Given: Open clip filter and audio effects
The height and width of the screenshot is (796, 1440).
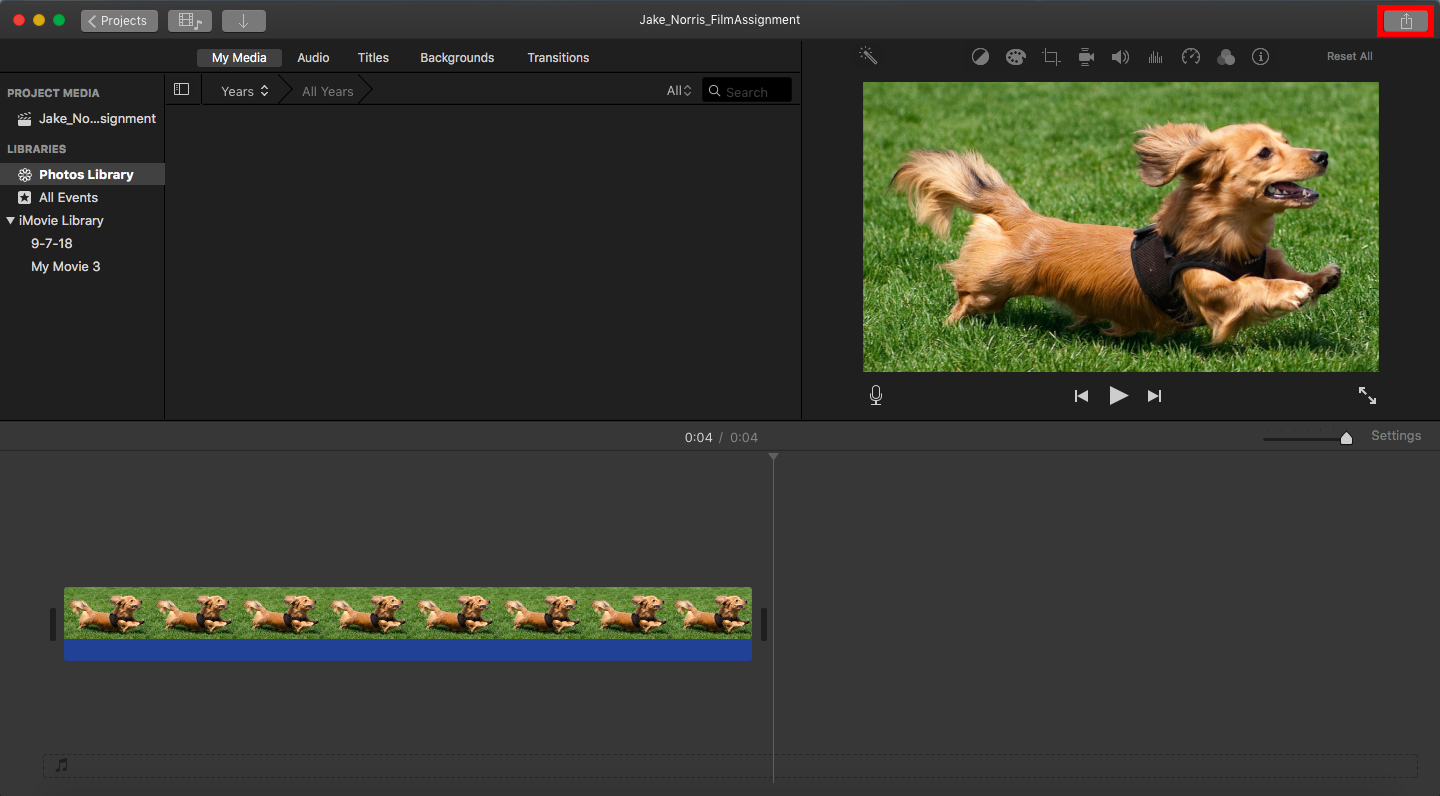Looking at the screenshot, I should pos(1226,57).
